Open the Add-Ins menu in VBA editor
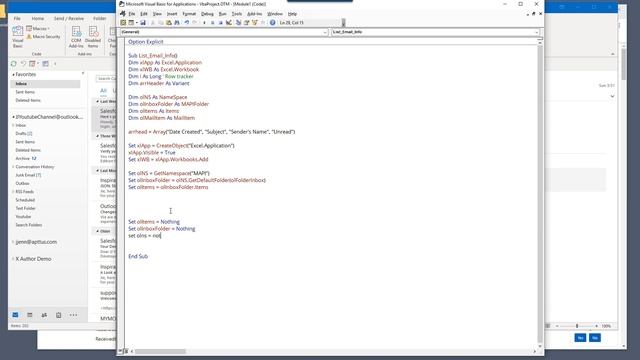 pos(255,14)
